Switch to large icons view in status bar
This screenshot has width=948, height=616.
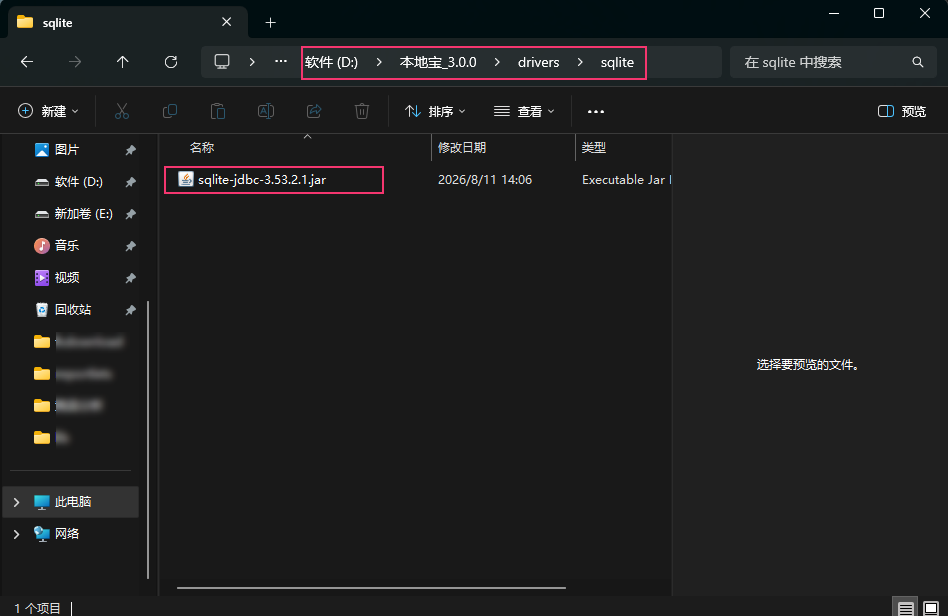931,608
